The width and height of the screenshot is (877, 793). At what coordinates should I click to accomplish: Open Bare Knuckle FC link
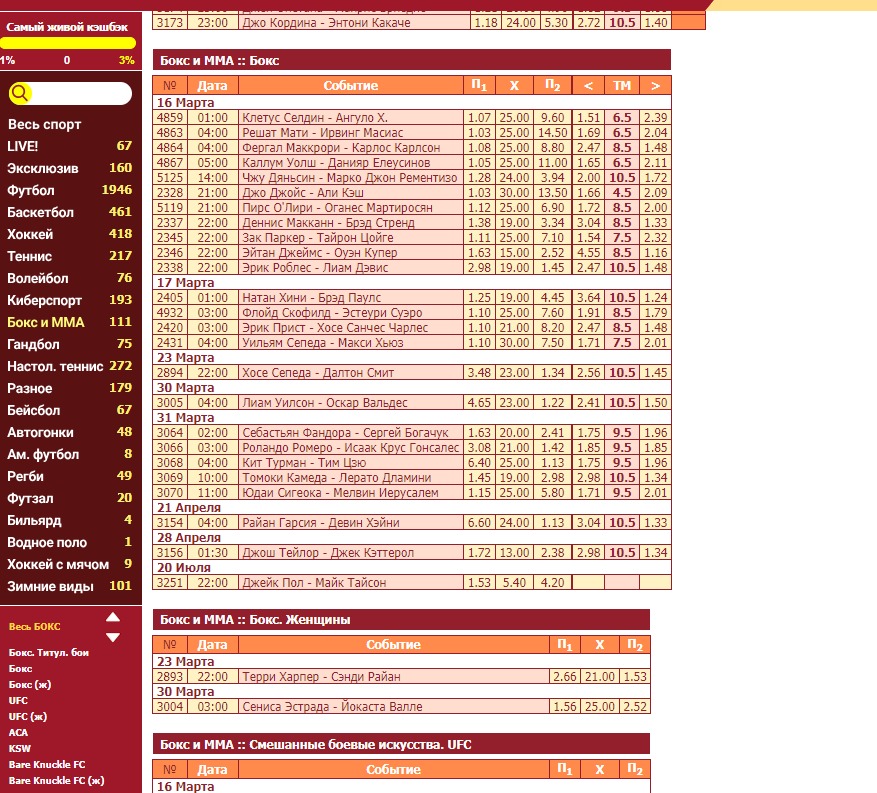(x=47, y=764)
